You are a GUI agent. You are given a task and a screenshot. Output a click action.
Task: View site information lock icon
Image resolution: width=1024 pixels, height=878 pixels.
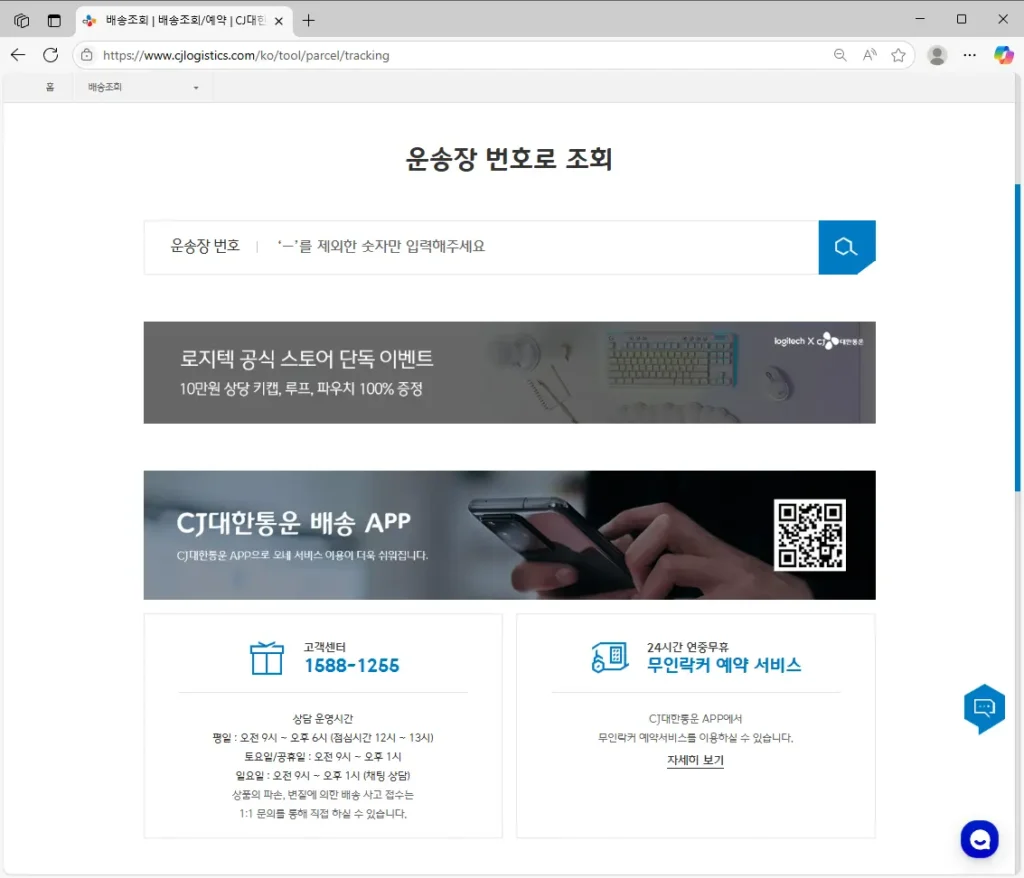pyautogui.click(x=86, y=55)
